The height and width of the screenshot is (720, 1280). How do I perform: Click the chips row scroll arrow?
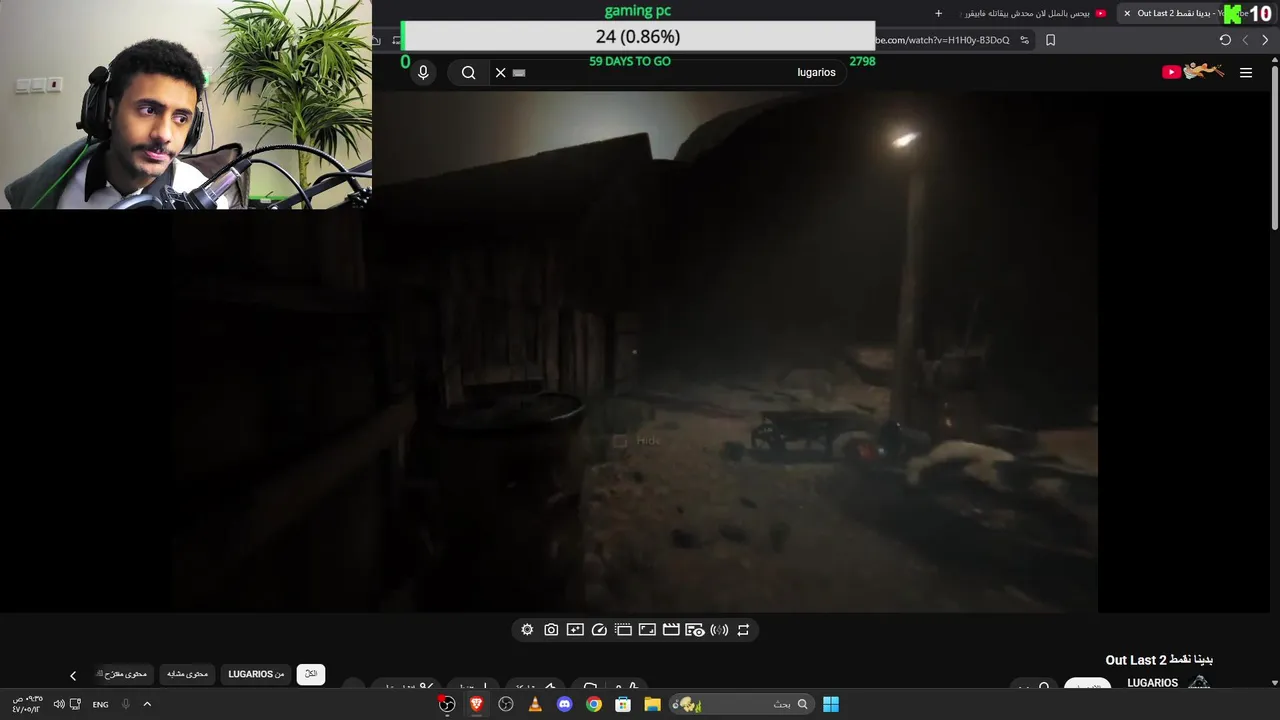tap(72, 675)
